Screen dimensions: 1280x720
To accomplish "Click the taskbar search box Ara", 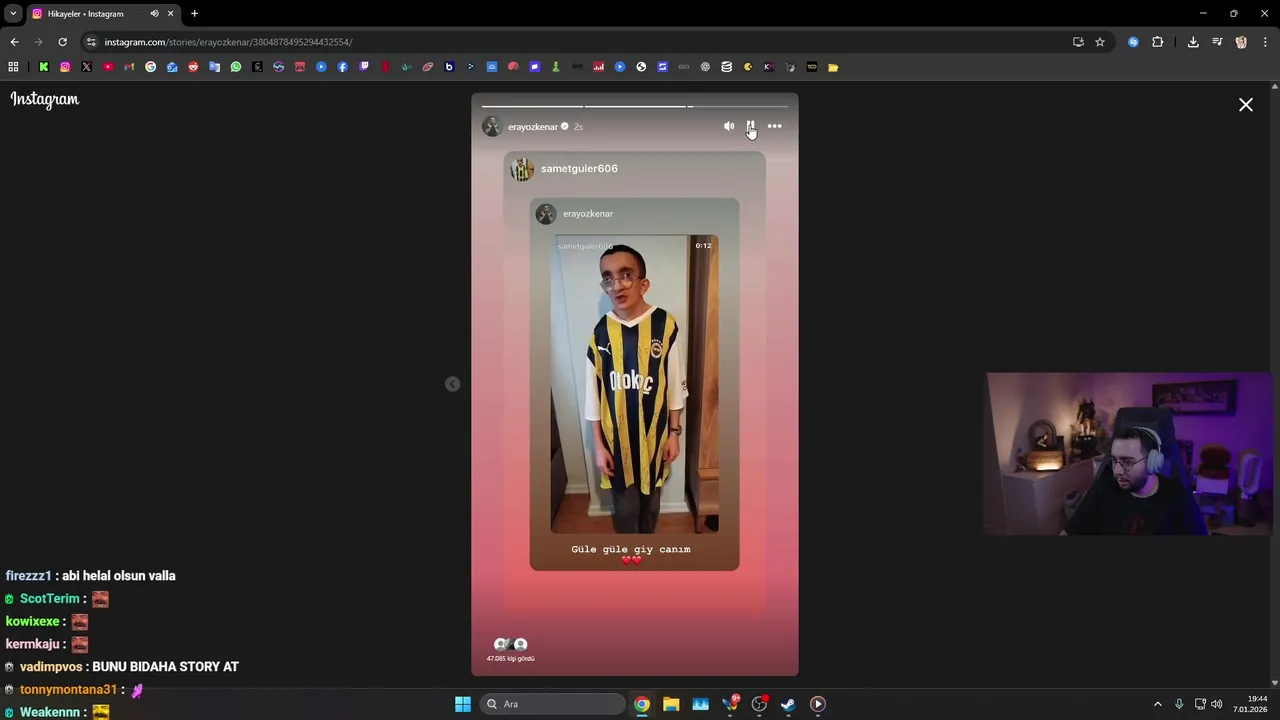I will click(x=551, y=704).
